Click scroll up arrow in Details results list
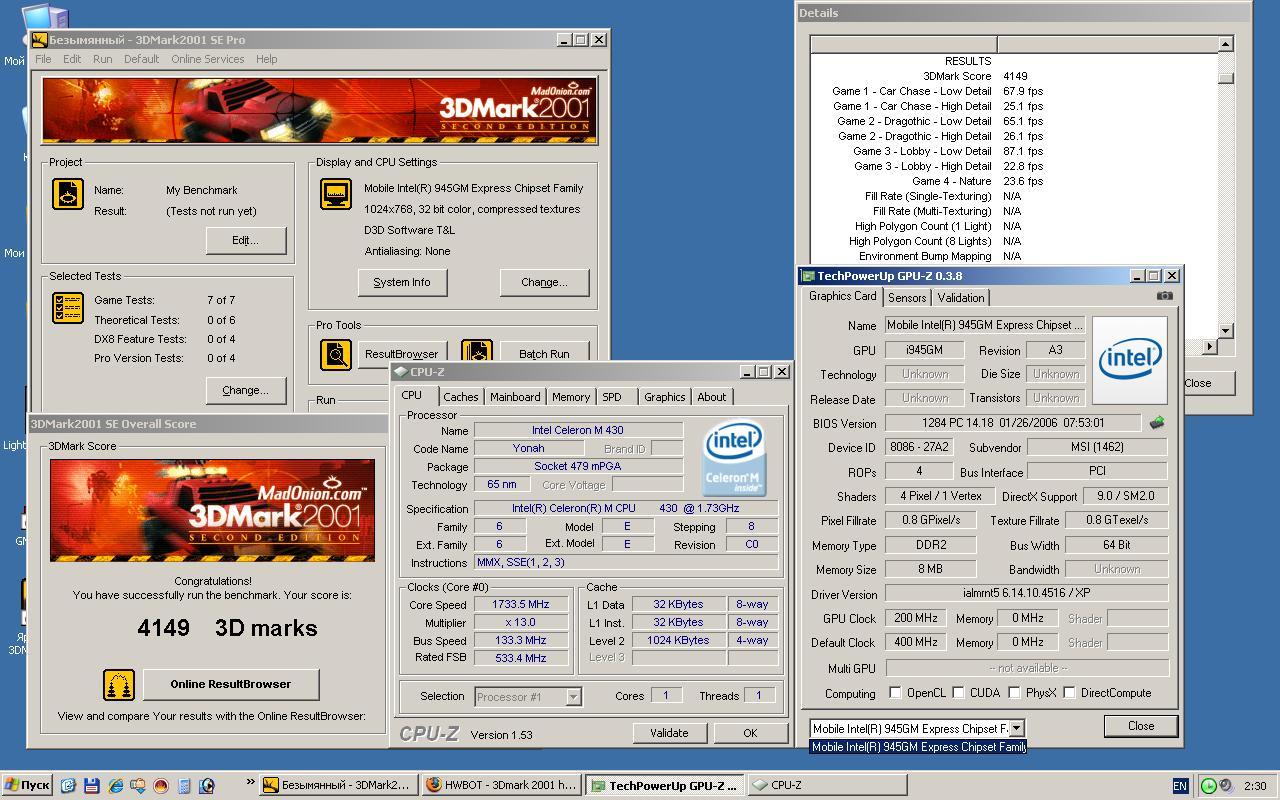 pos(1225,44)
